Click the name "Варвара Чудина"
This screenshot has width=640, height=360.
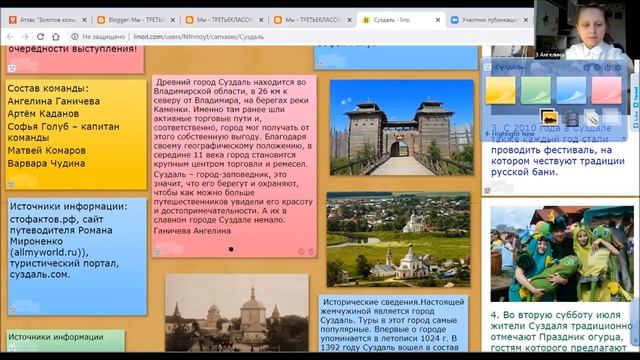[46, 163]
